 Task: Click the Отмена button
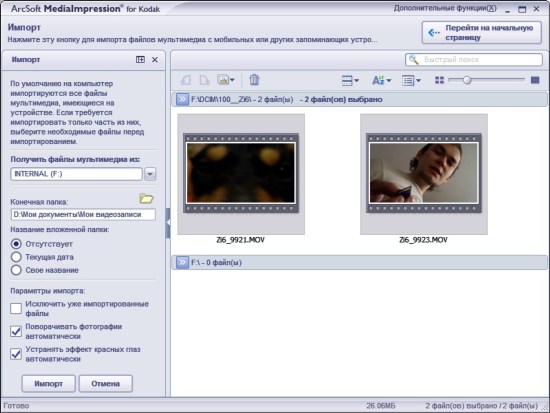(106, 384)
